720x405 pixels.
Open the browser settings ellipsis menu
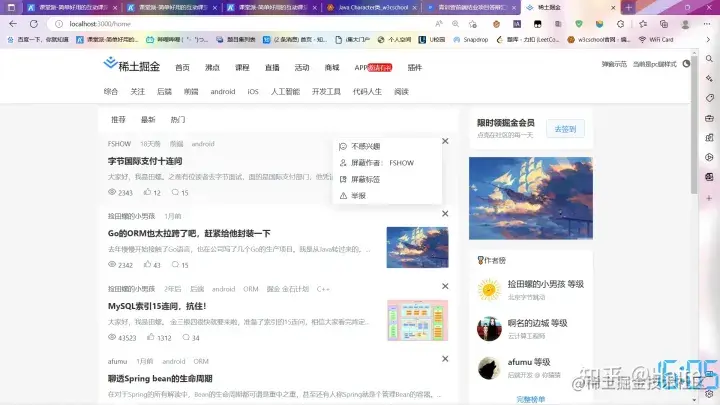coord(707,24)
